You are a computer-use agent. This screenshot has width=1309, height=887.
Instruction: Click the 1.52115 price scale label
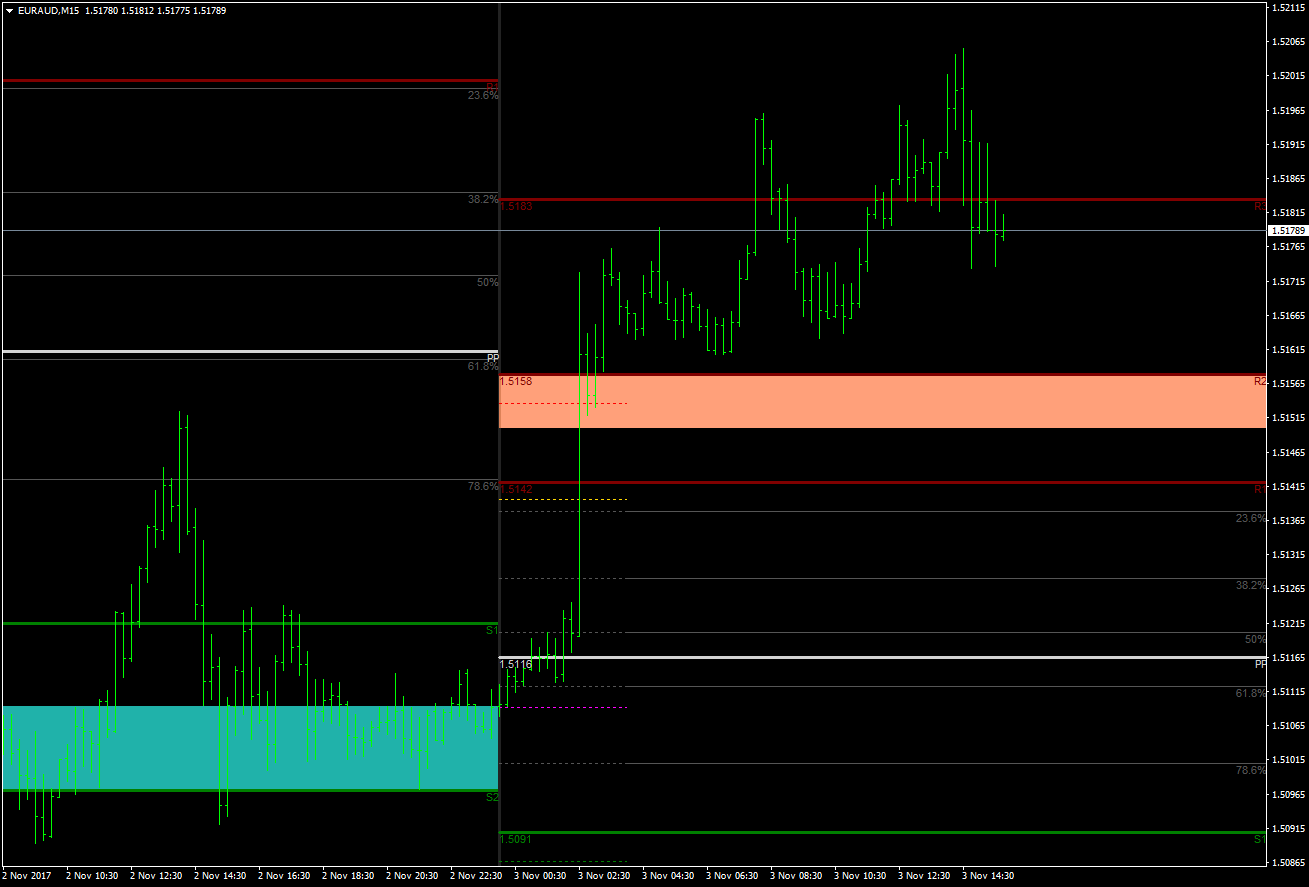tap(1288, 8)
